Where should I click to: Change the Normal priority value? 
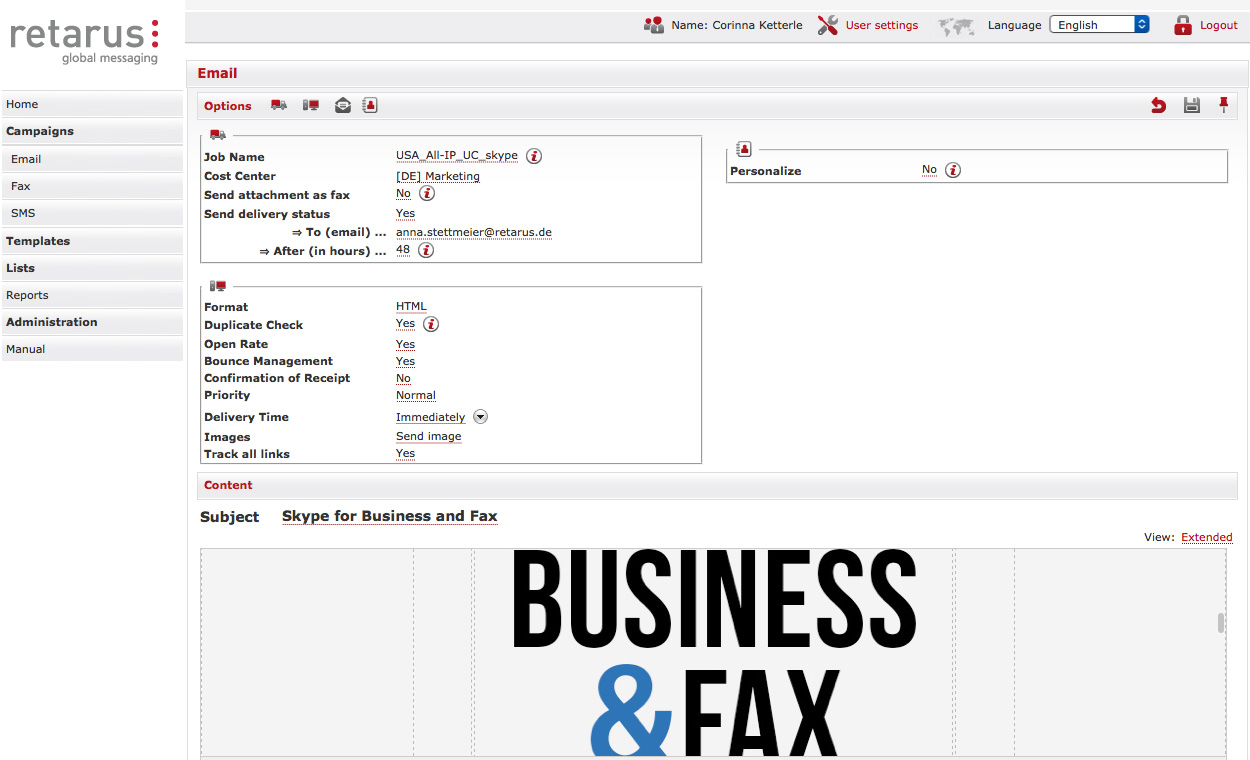[416, 395]
